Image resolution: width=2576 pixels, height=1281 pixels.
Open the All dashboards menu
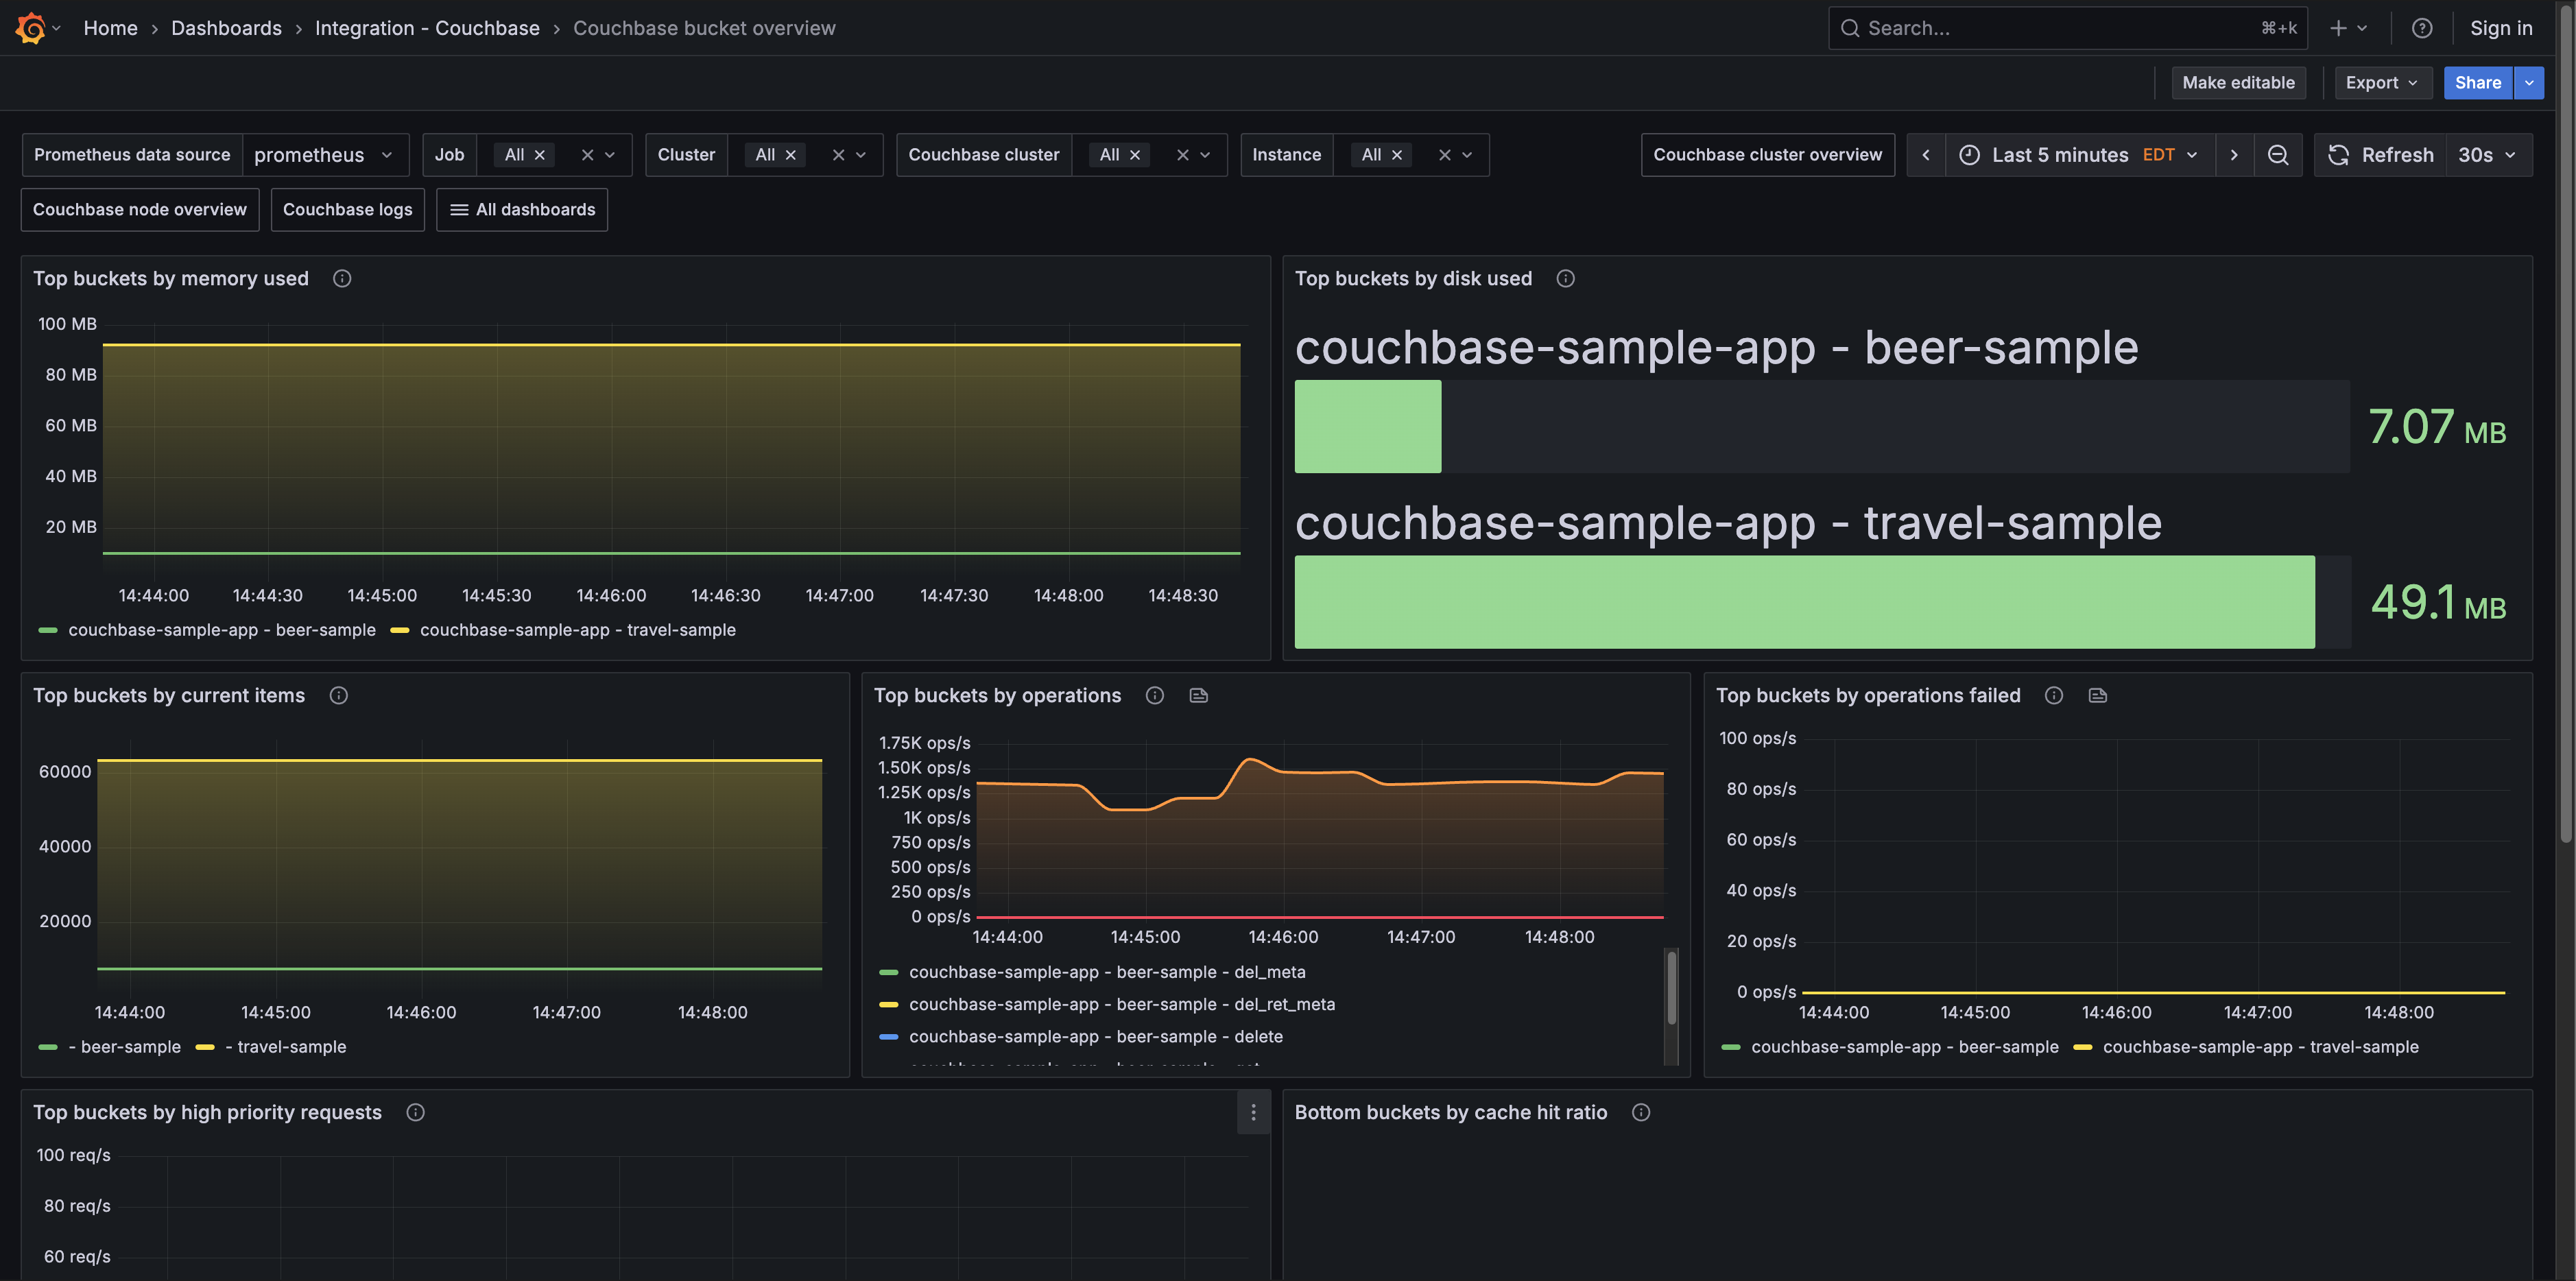pos(522,210)
